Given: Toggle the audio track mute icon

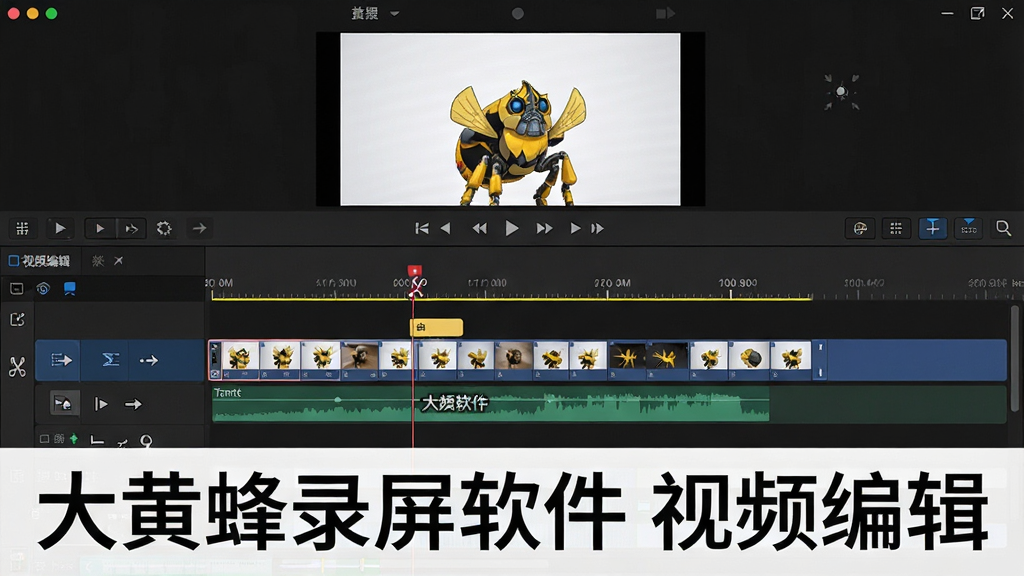Looking at the screenshot, I should (x=63, y=404).
